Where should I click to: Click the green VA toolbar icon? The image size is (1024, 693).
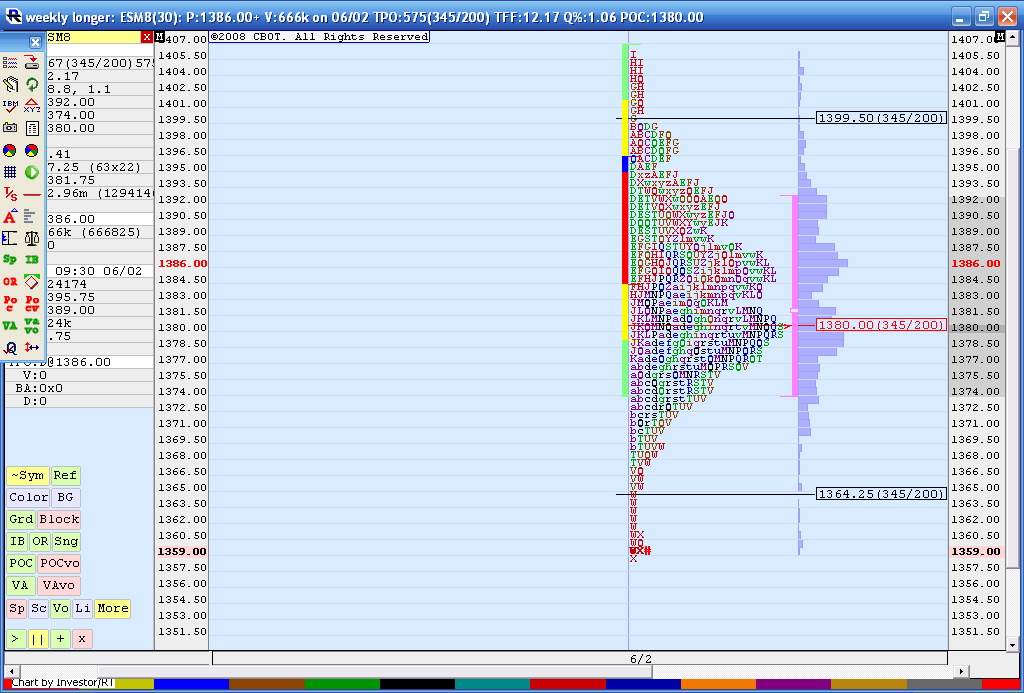pos(10,326)
